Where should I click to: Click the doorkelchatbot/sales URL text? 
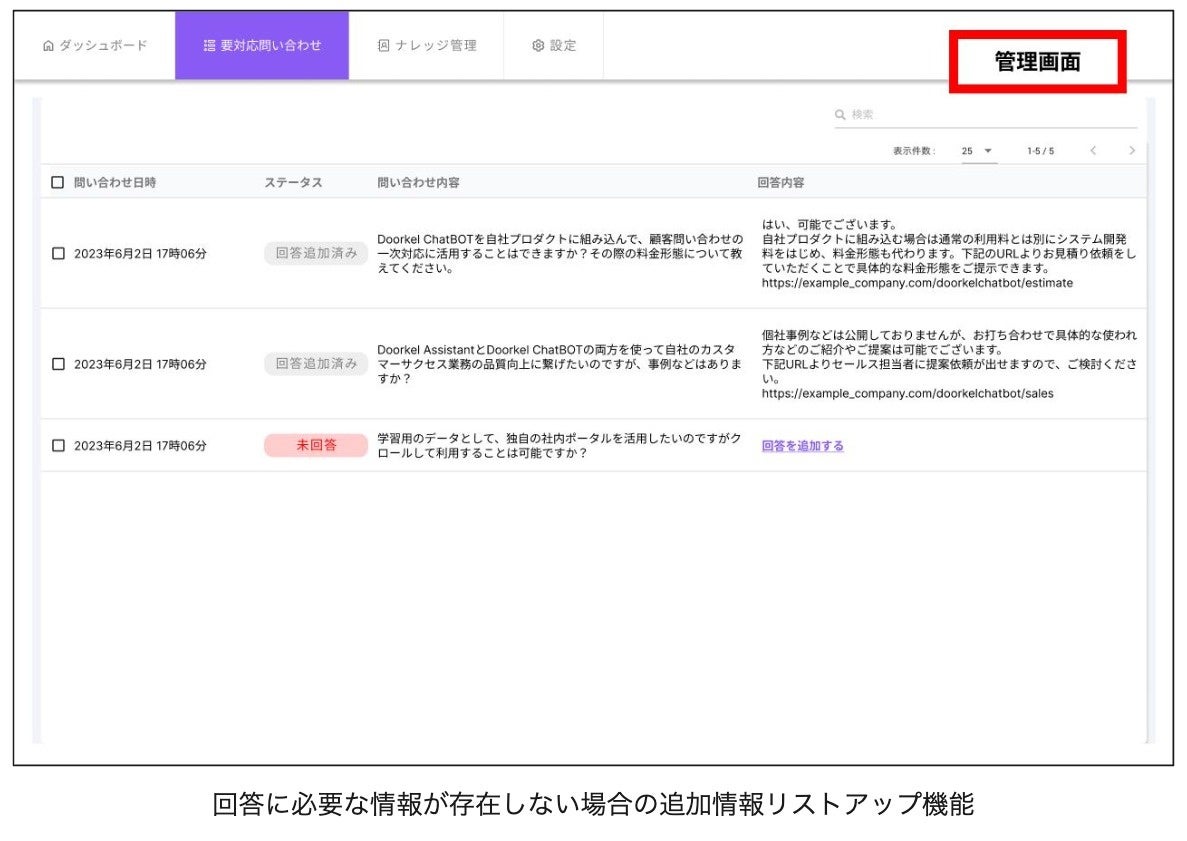click(x=908, y=394)
